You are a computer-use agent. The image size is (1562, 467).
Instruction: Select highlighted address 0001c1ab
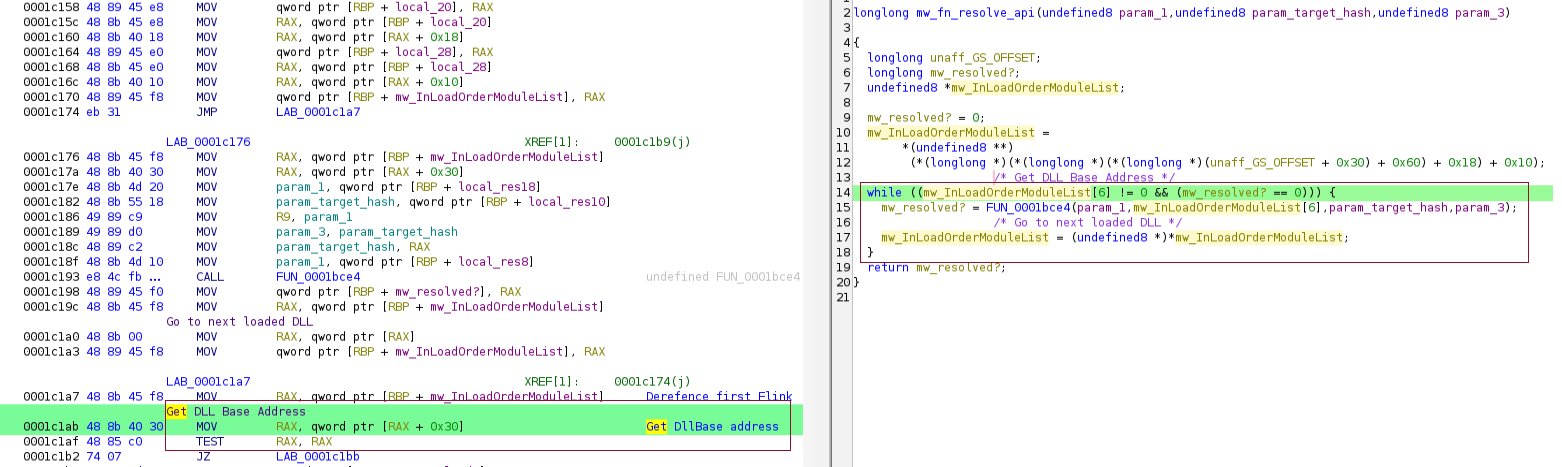click(x=50, y=426)
